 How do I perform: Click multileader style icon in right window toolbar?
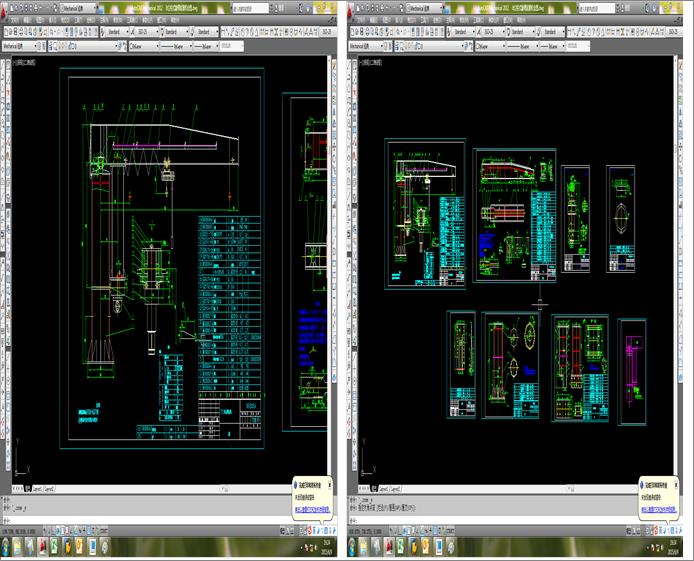click(539, 32)
